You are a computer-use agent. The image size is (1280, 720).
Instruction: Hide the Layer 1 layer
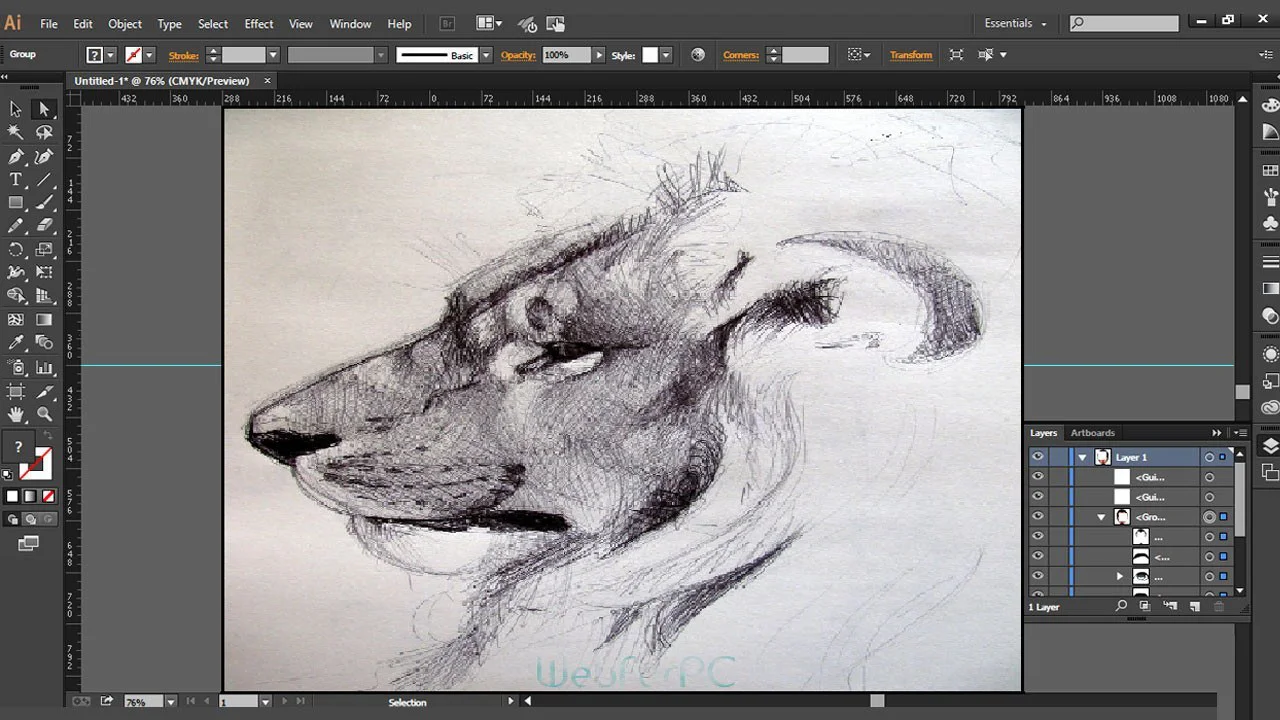[x=1037, y=457]
